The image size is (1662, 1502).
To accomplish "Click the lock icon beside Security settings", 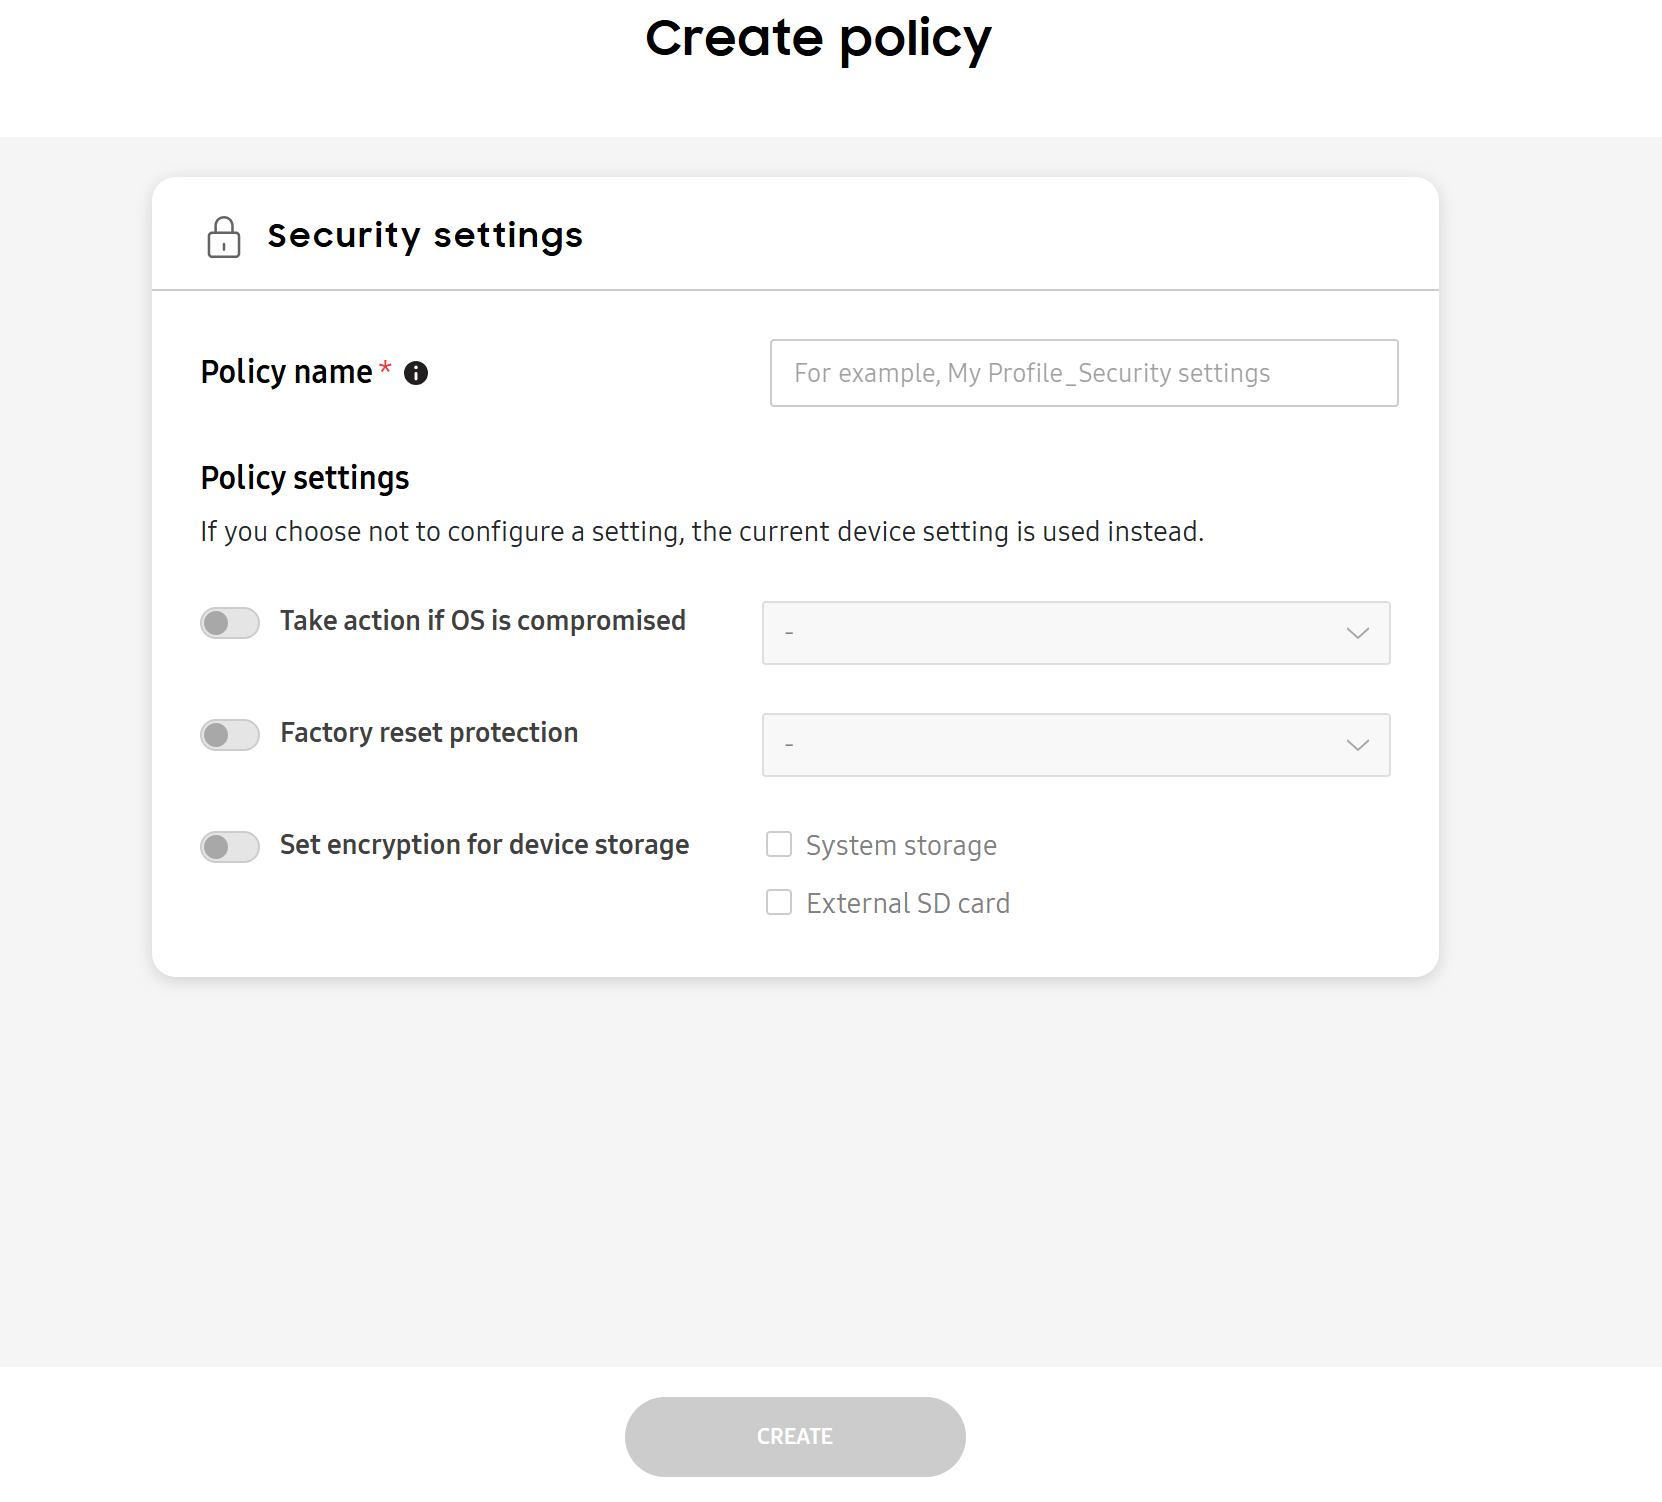I will [223, 238].
